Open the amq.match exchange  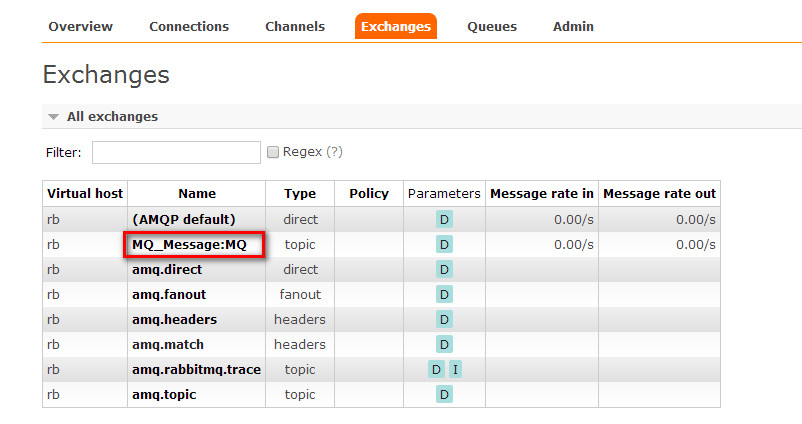click(168, 345)
